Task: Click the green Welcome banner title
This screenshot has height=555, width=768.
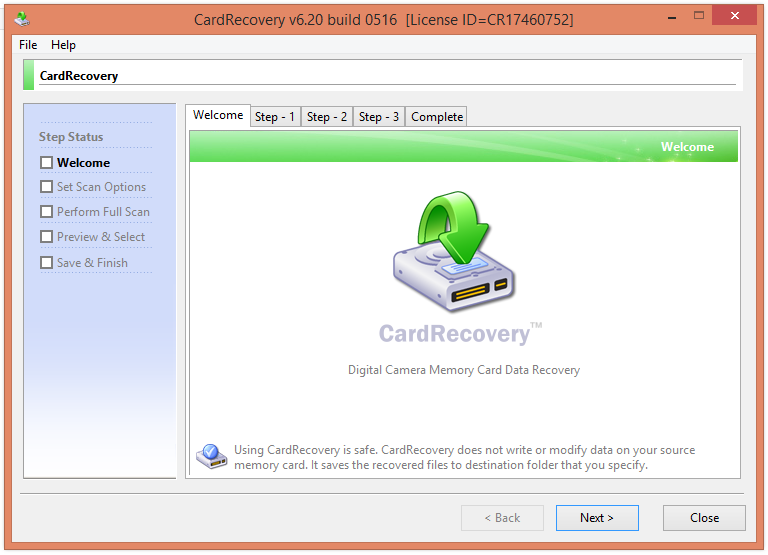Action: click(x=687, y=146)
